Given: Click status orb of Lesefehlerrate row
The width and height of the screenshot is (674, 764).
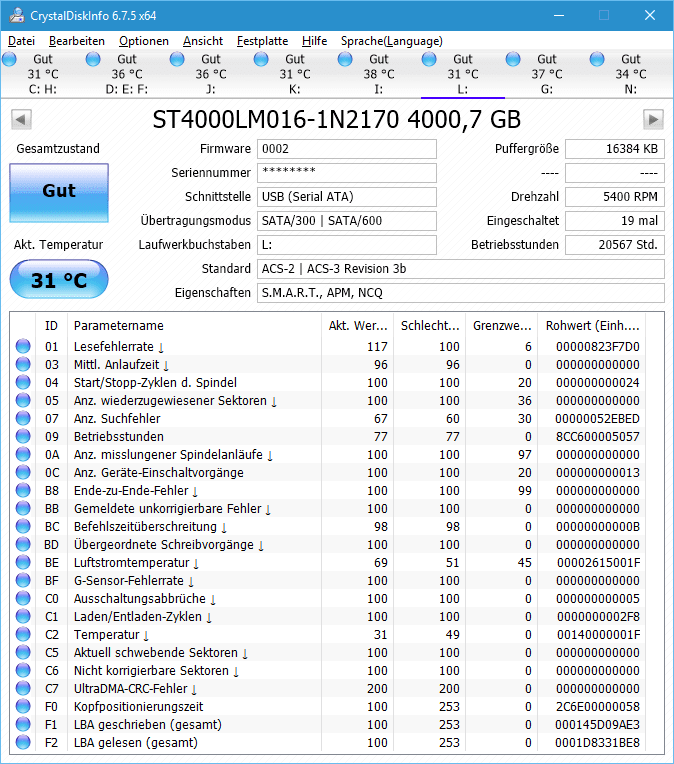Looking at the screenshot, I should tap(23, 346).
